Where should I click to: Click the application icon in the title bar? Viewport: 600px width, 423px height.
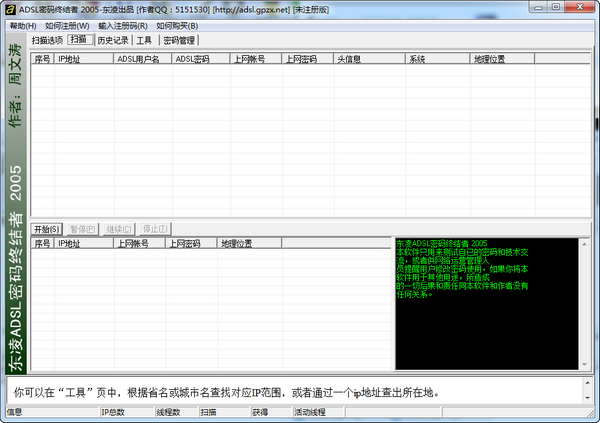[10, 10]
